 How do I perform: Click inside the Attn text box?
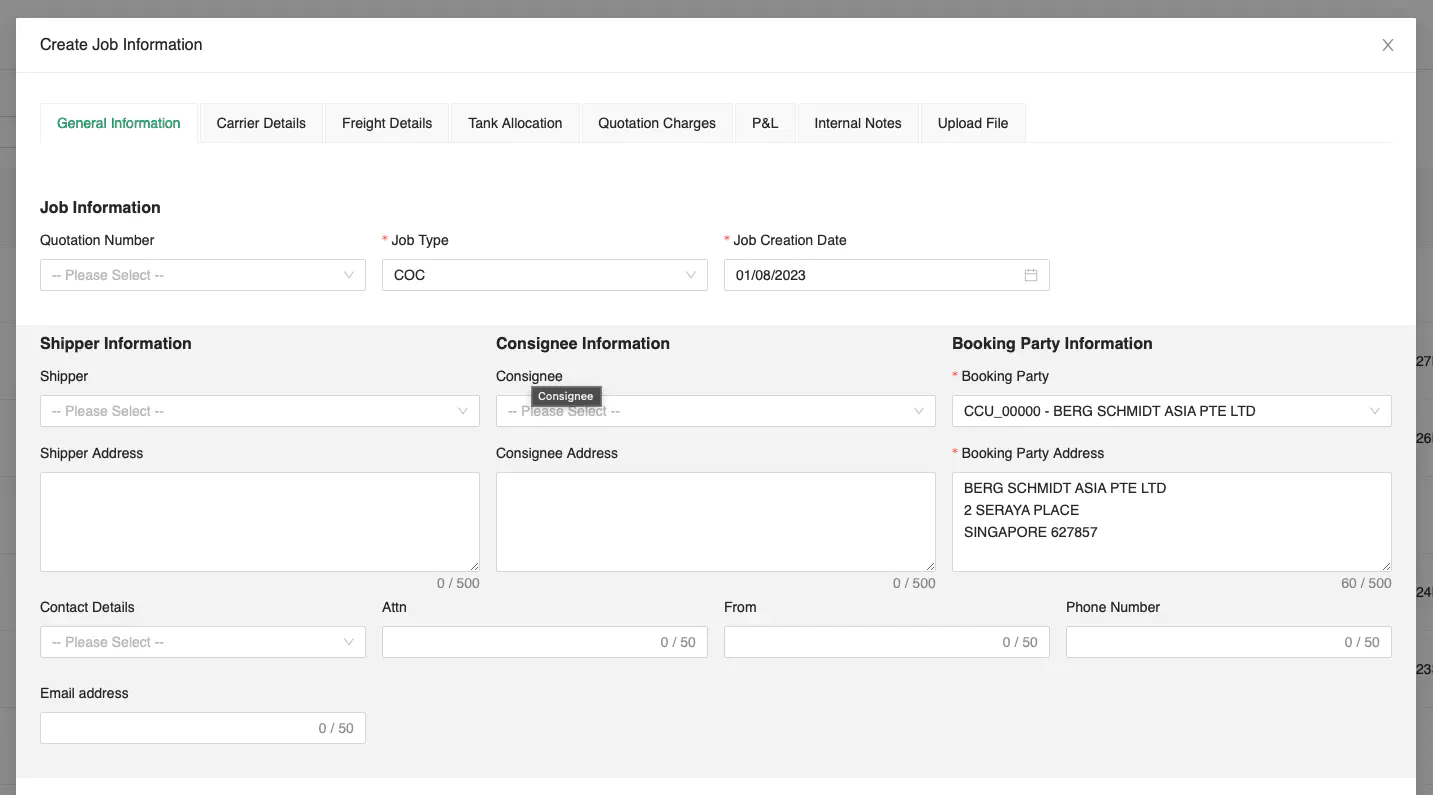point(544,642)
